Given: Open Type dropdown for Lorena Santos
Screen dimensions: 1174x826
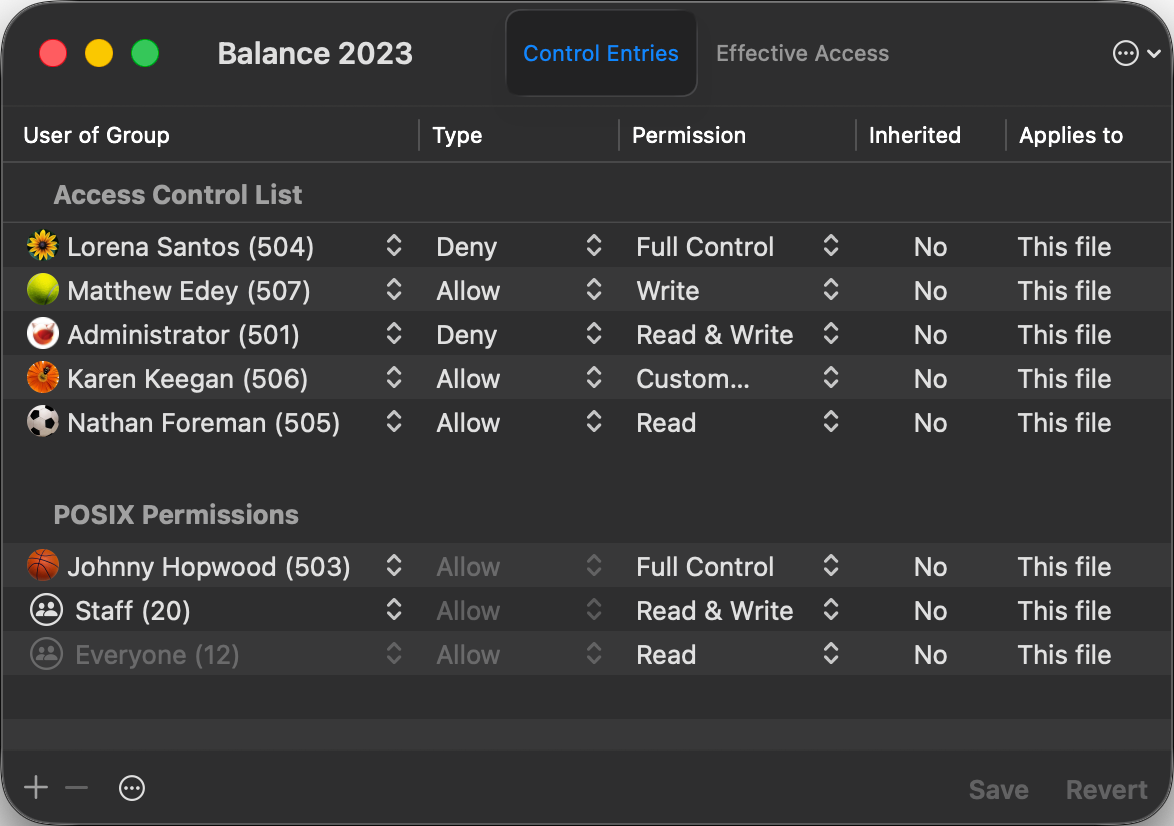Looking at the screenshot, I should pyautogui.click(x=594, y=246).
